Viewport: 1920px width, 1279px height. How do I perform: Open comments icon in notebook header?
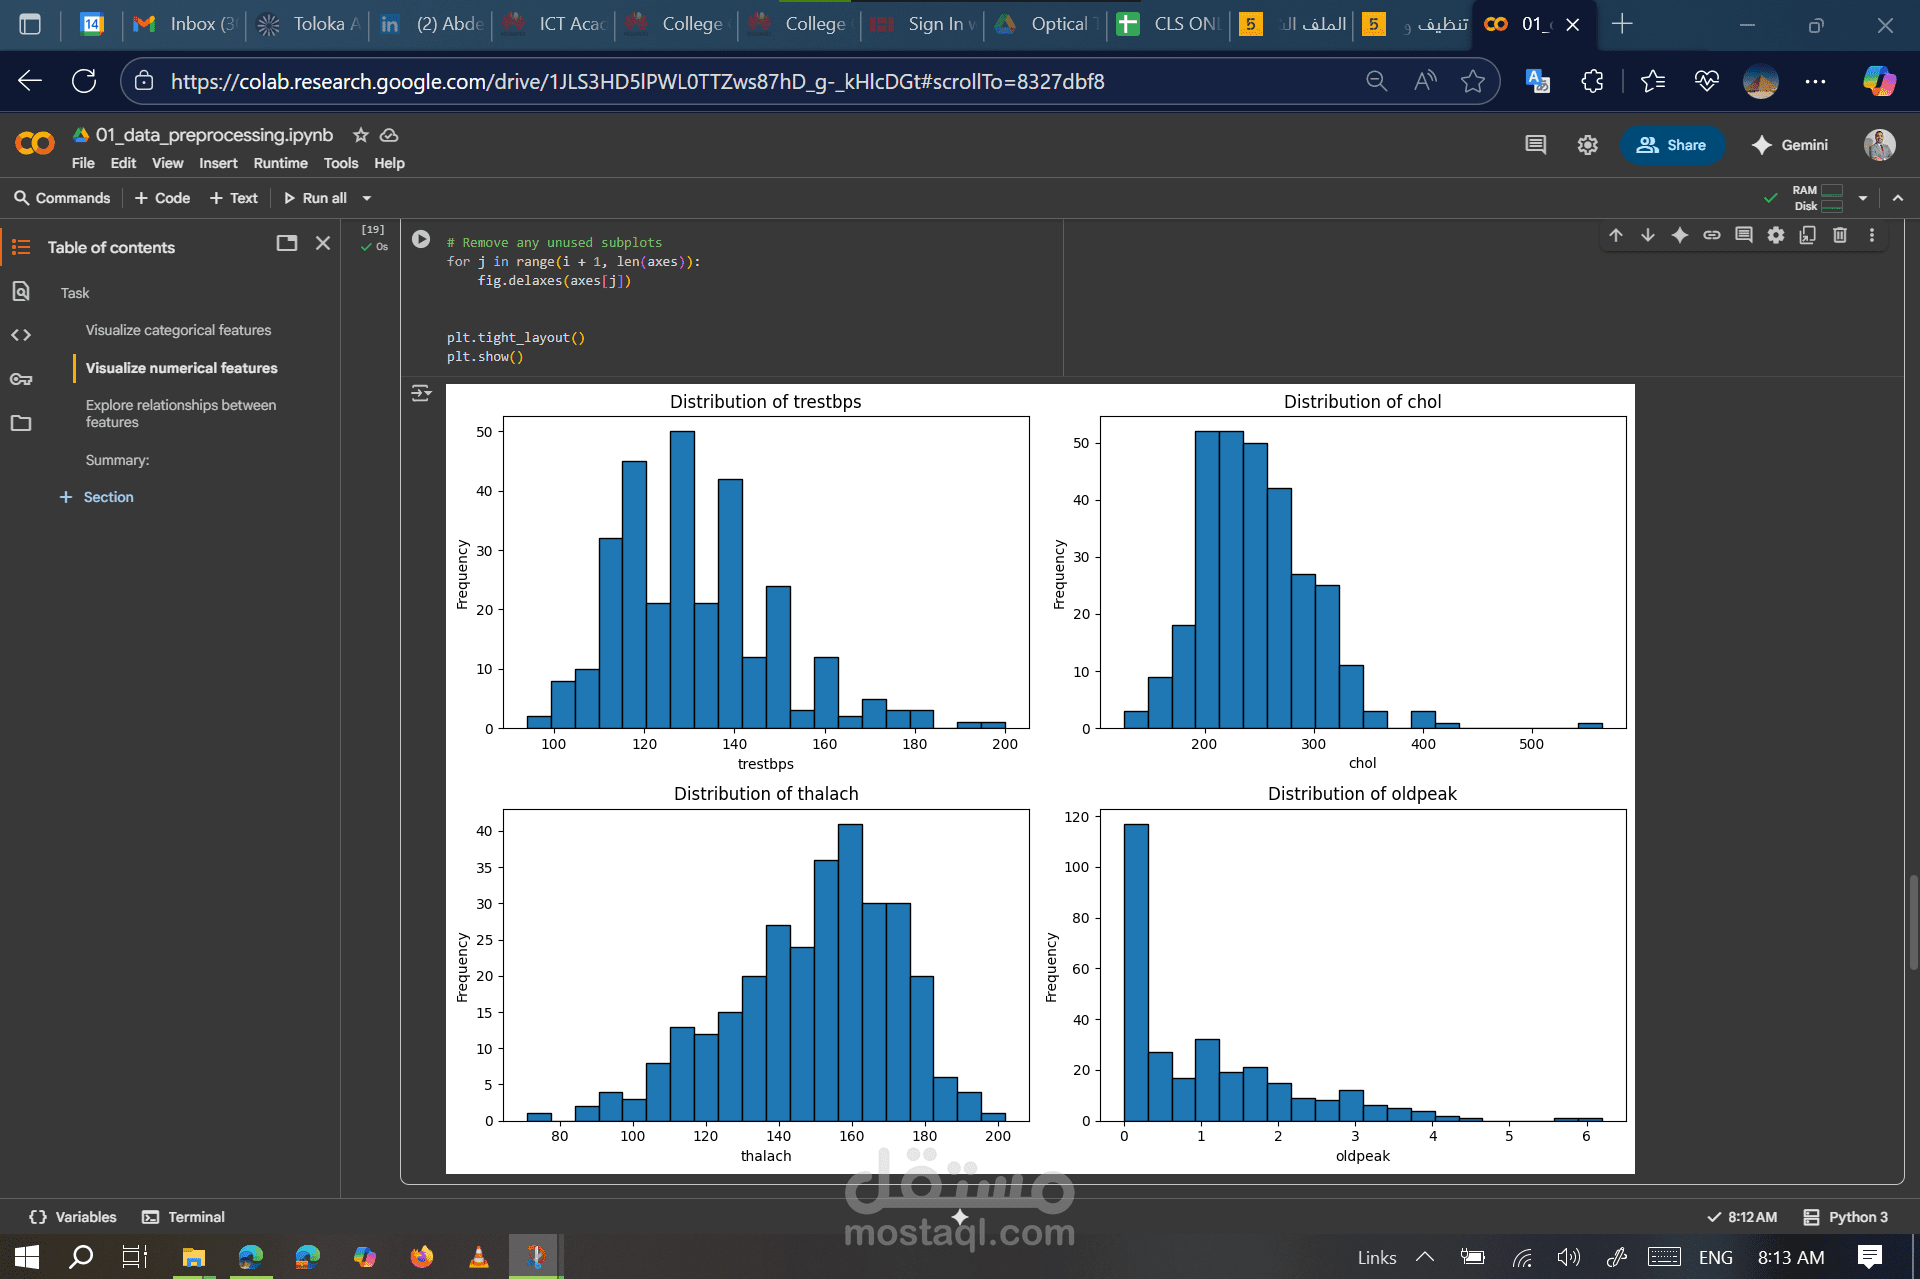click(1535, 145)
